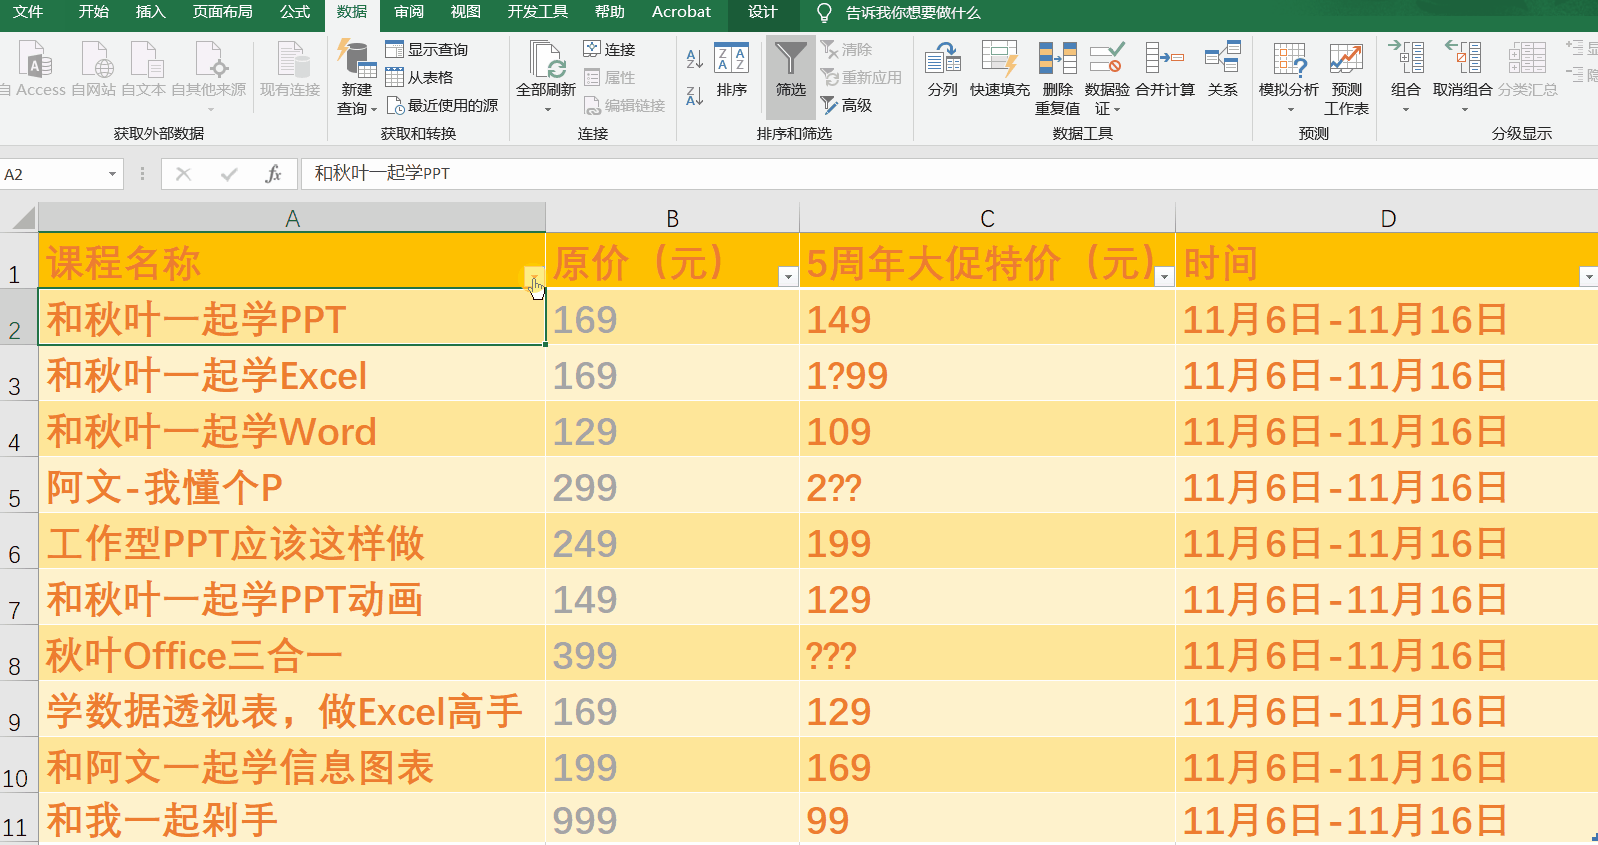Screen dimensions: 1598x845
Task: Click the sort ascending A-Z icon
Action: (x=694, y=59)
